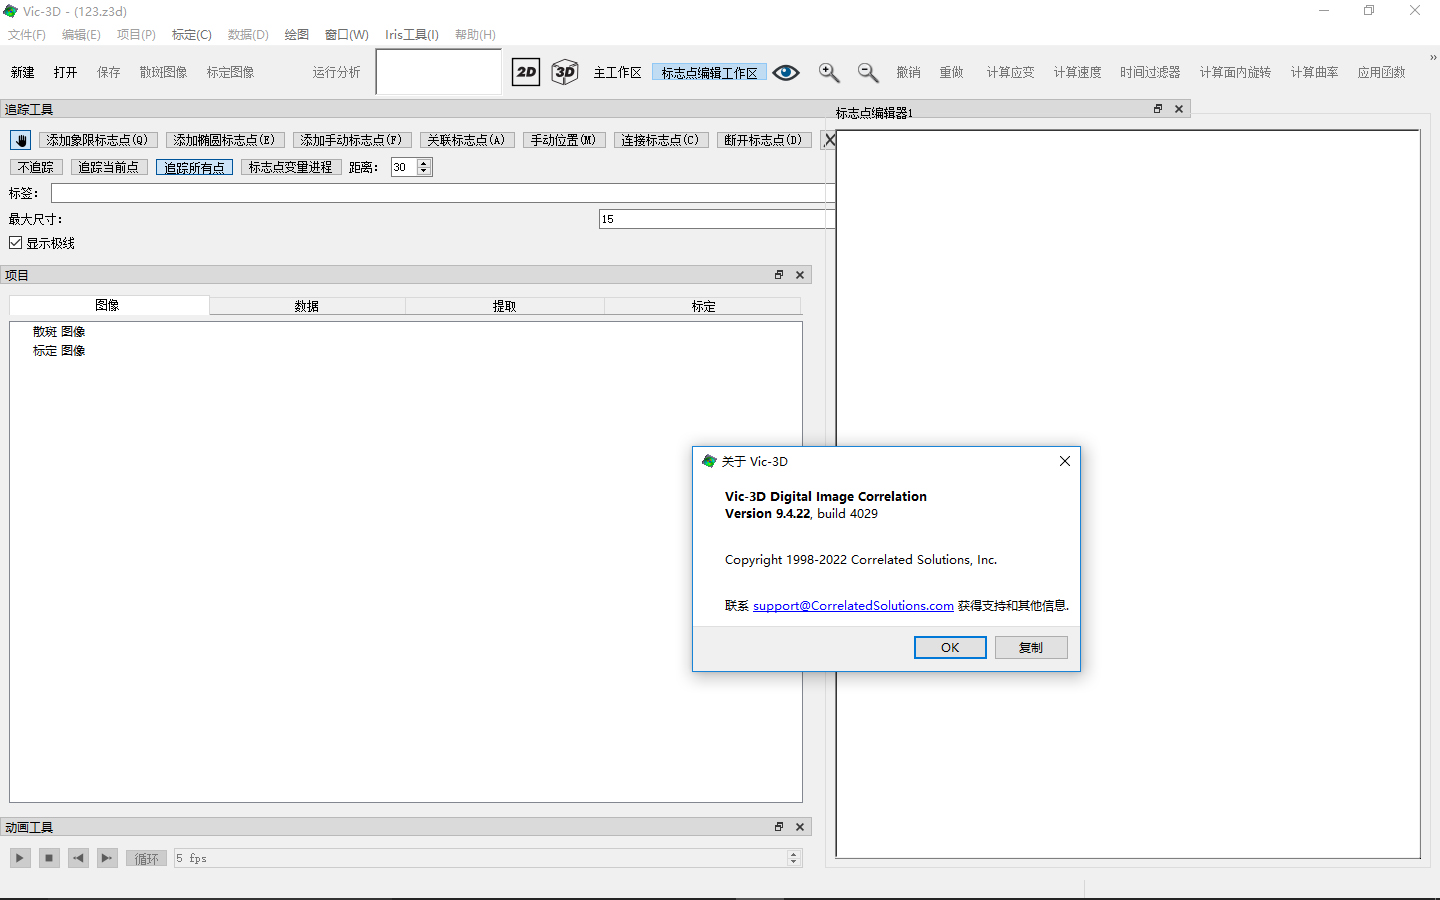Image resolution: width=1440 pixels, height=900 pixels.
Task: Close the 项目 panel
Action: [800, 275]
